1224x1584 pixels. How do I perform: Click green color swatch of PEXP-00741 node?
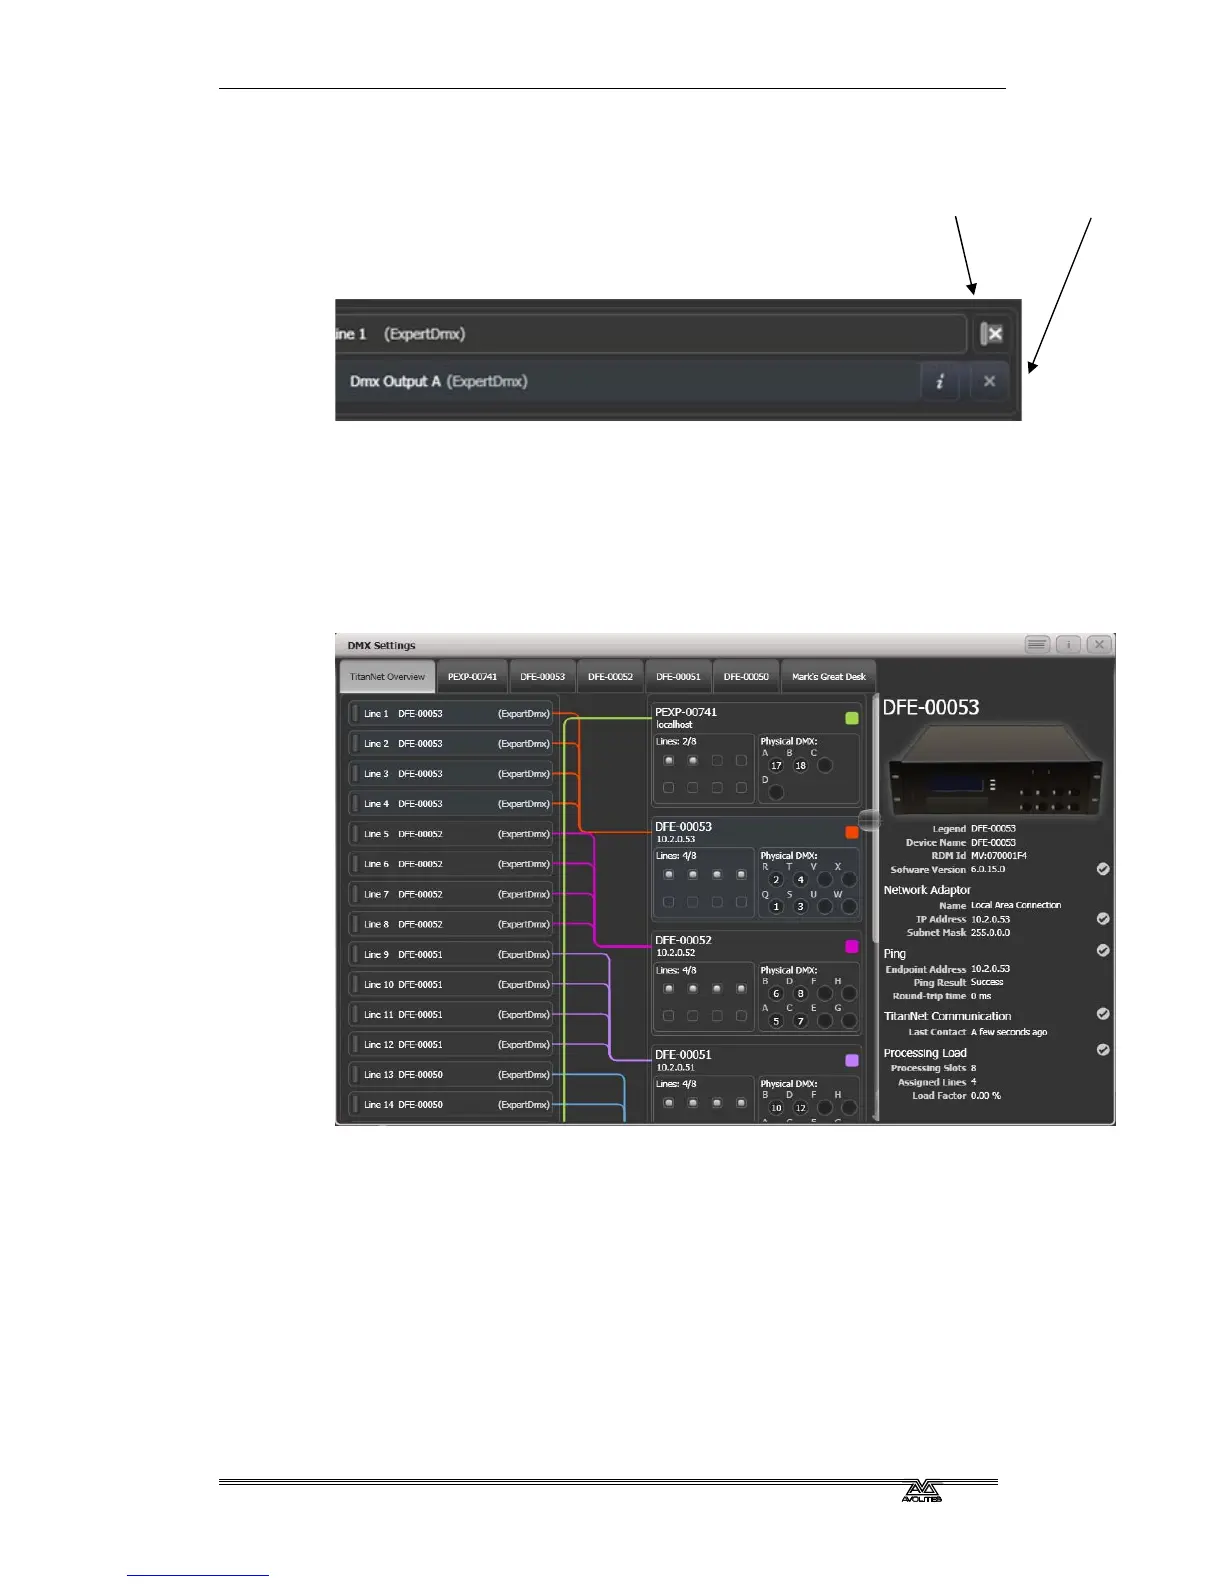[x=852, y=717]
